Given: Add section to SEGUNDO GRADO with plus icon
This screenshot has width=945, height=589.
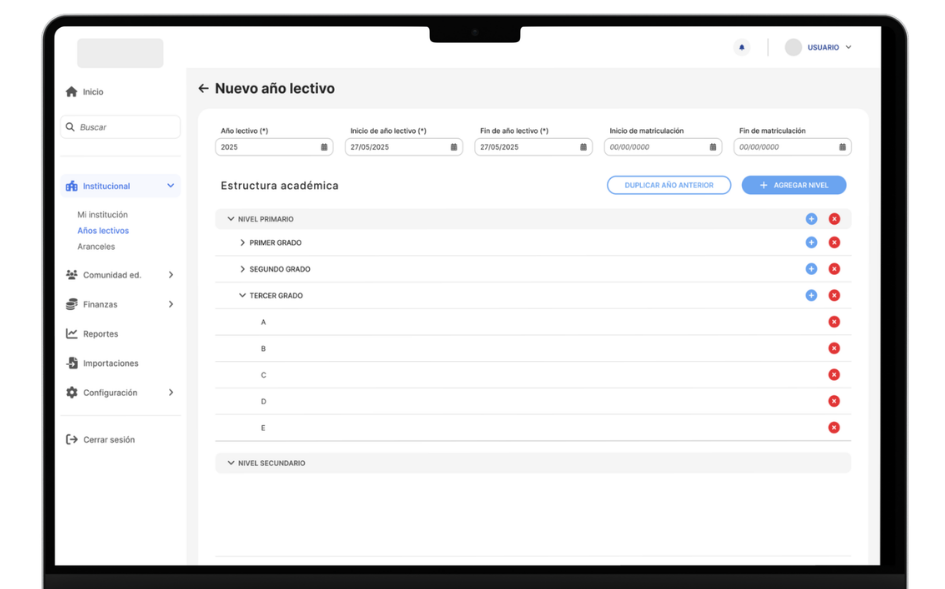Looking at the screenshot, I should 811,269.
